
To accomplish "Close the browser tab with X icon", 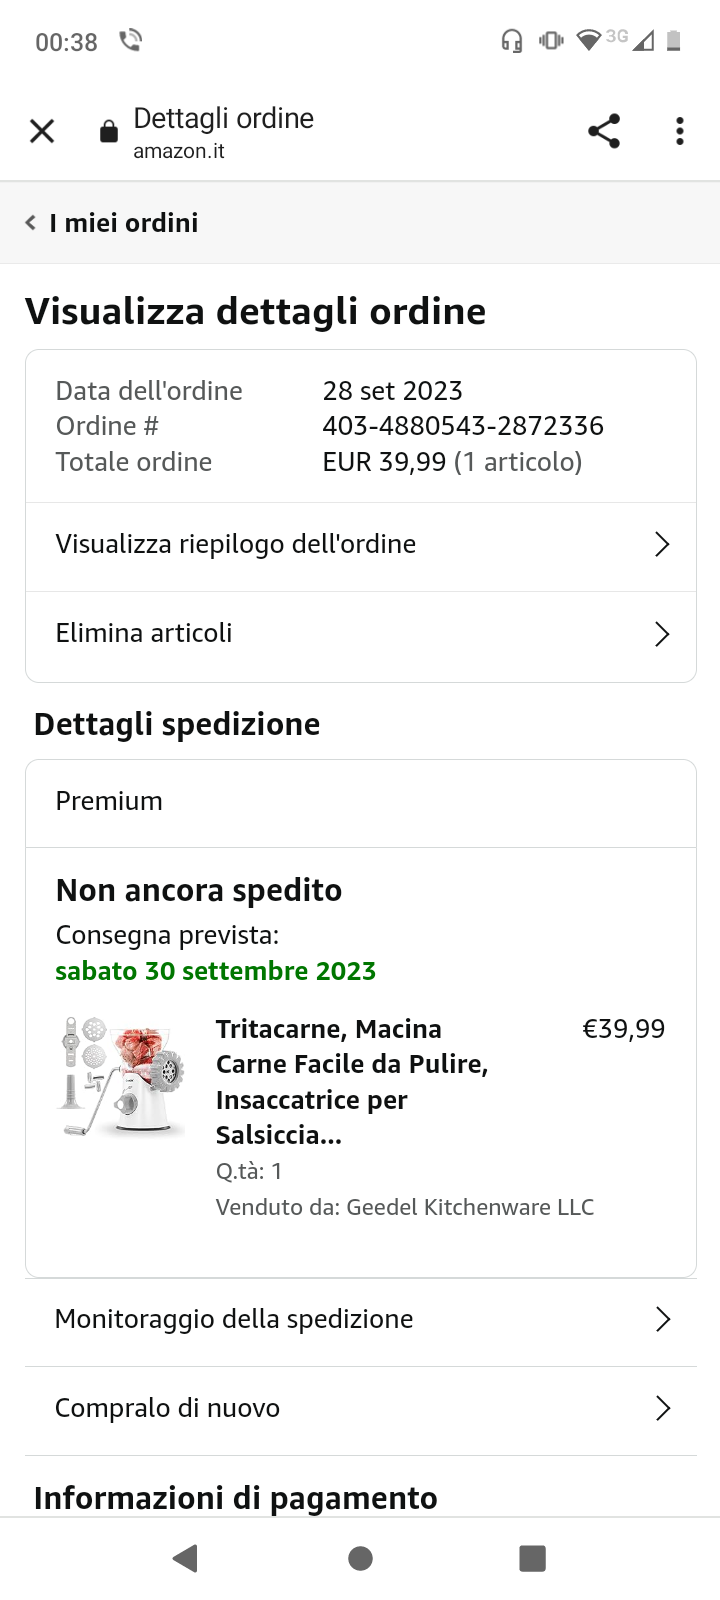I will tap(42, 131).
